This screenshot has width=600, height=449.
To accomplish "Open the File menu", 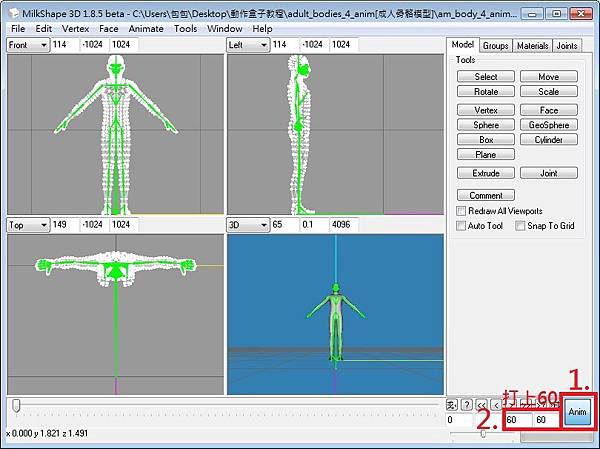I will tap(18, 29).
